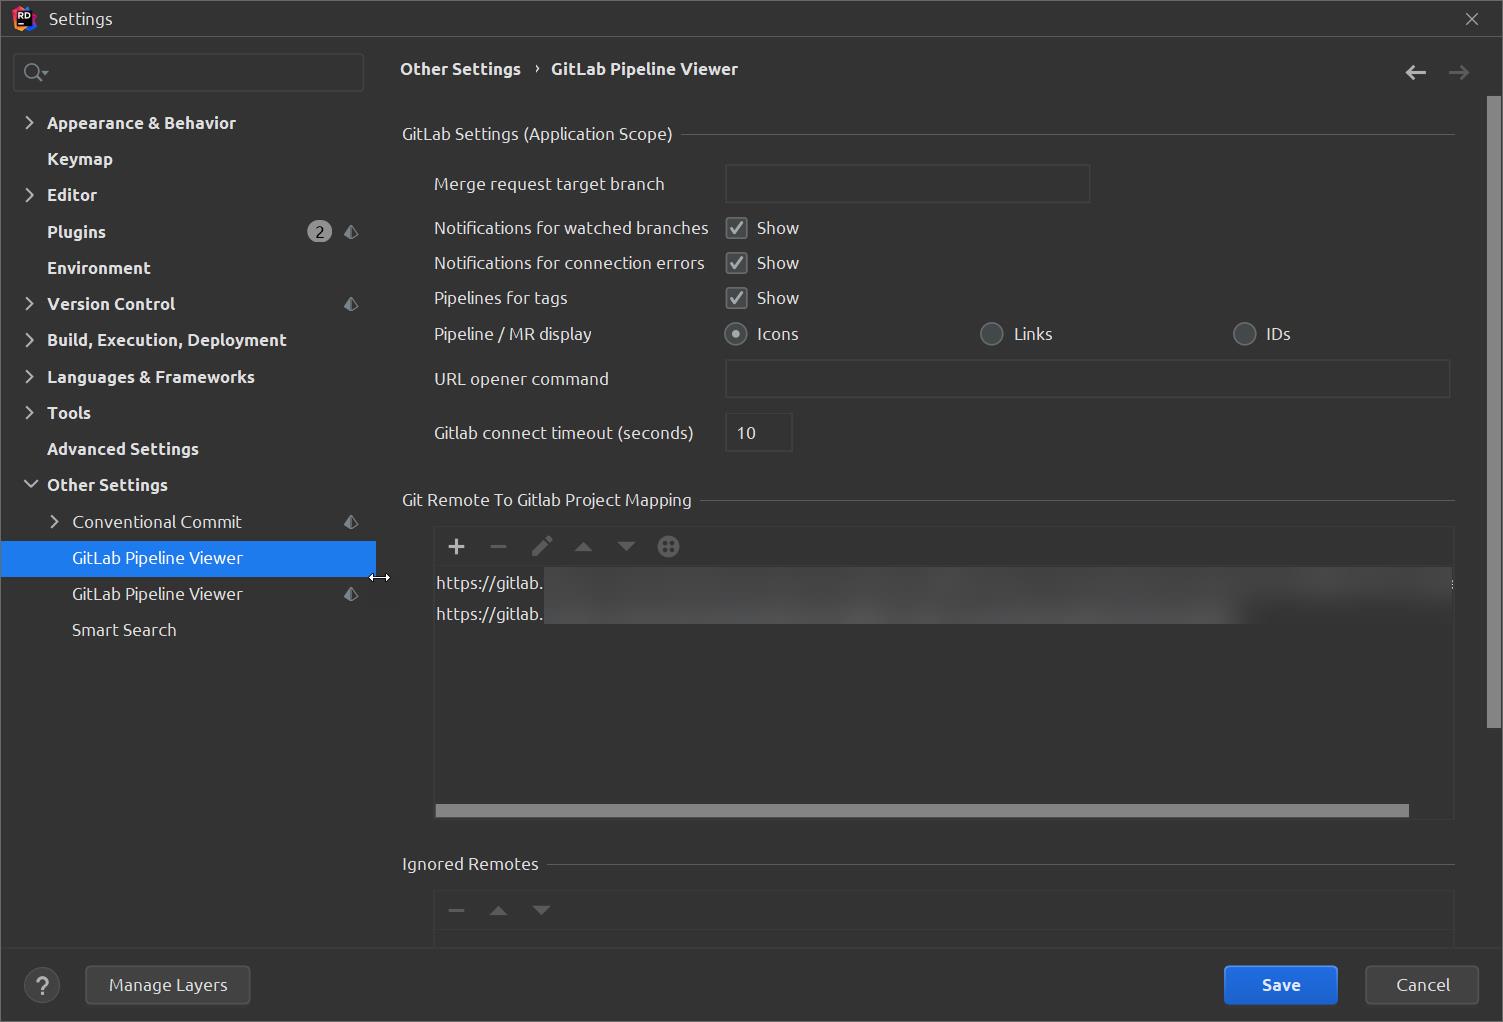Image resolution: width=1503 pixels, height=1022 pixels.
Task: Expand Languages & Frameworks section
Action: click(x=29, y=377)
